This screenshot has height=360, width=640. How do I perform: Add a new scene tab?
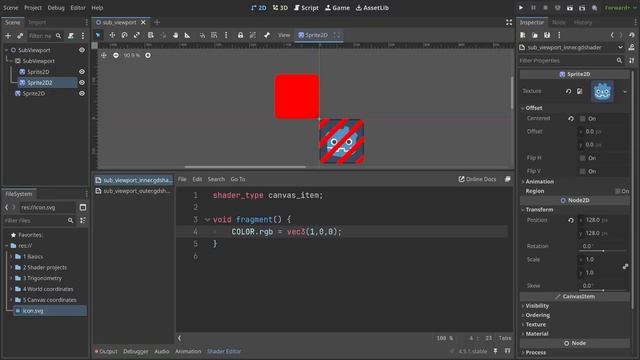(157, 22)
